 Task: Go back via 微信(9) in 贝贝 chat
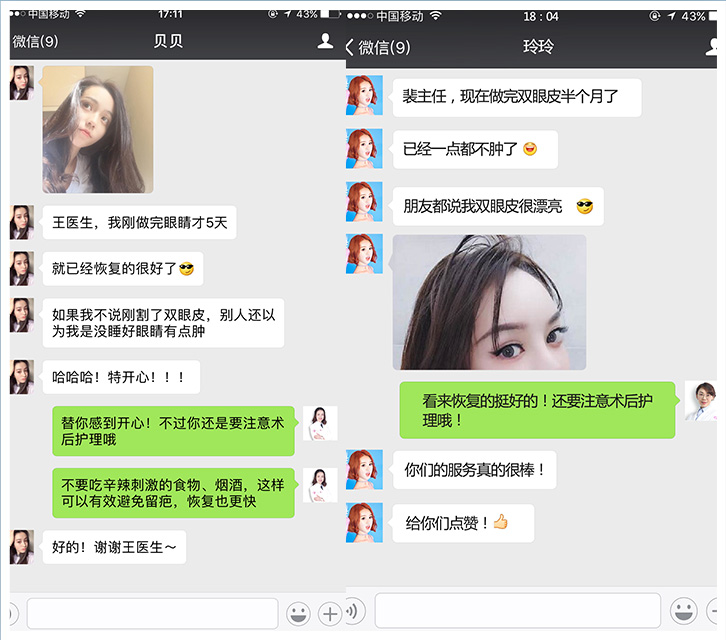point(35,42)
